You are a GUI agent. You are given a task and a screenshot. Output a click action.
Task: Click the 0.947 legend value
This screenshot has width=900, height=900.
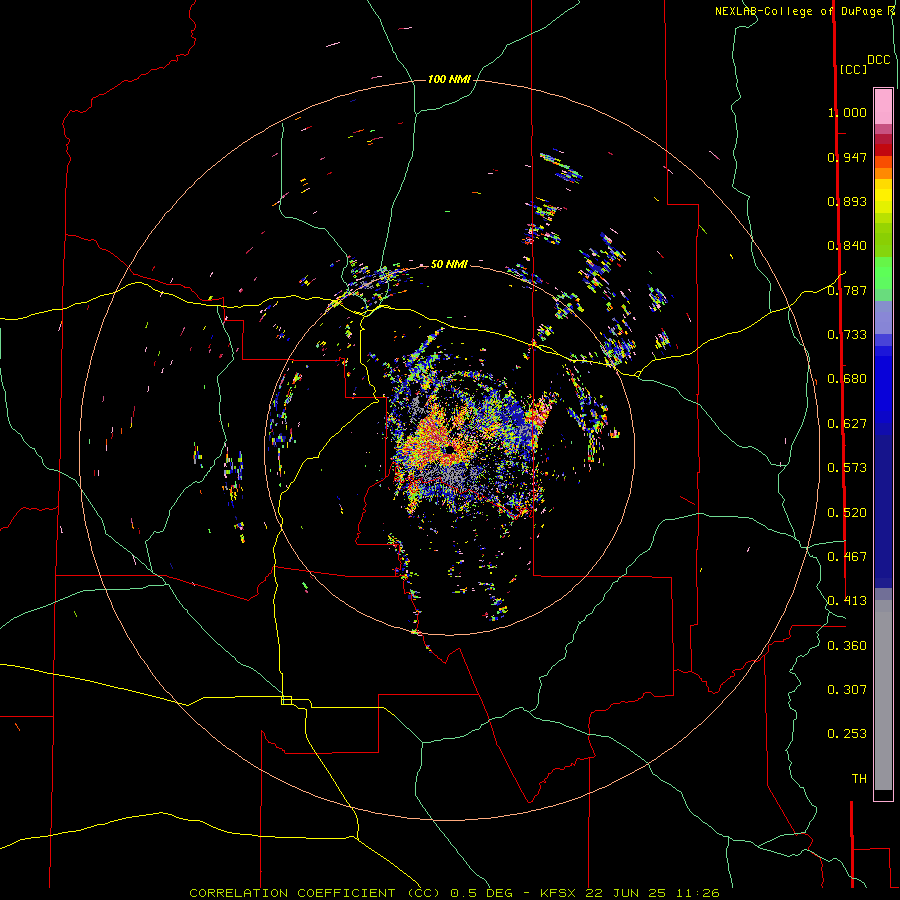coord(847,157)
